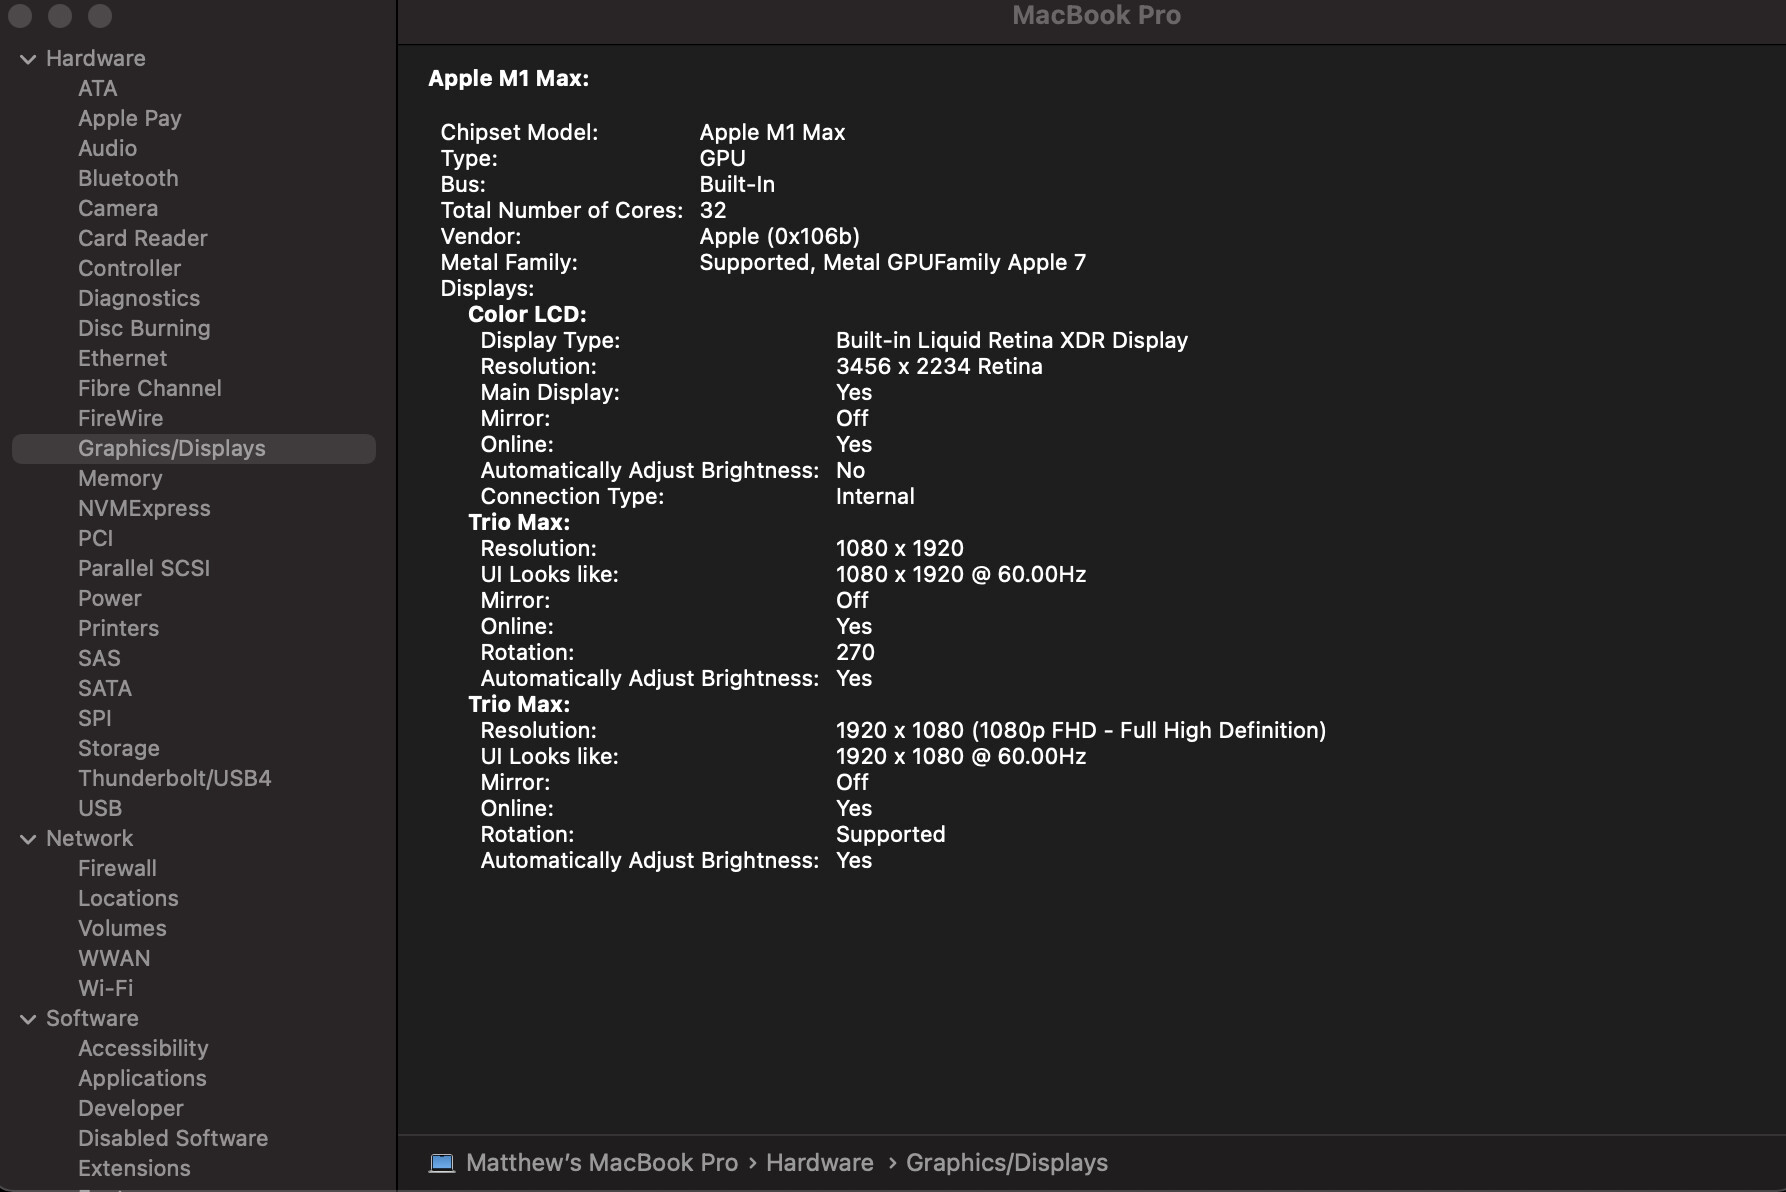Click the Vendor value Apple (0x106b)

click(x=780, y=237)
